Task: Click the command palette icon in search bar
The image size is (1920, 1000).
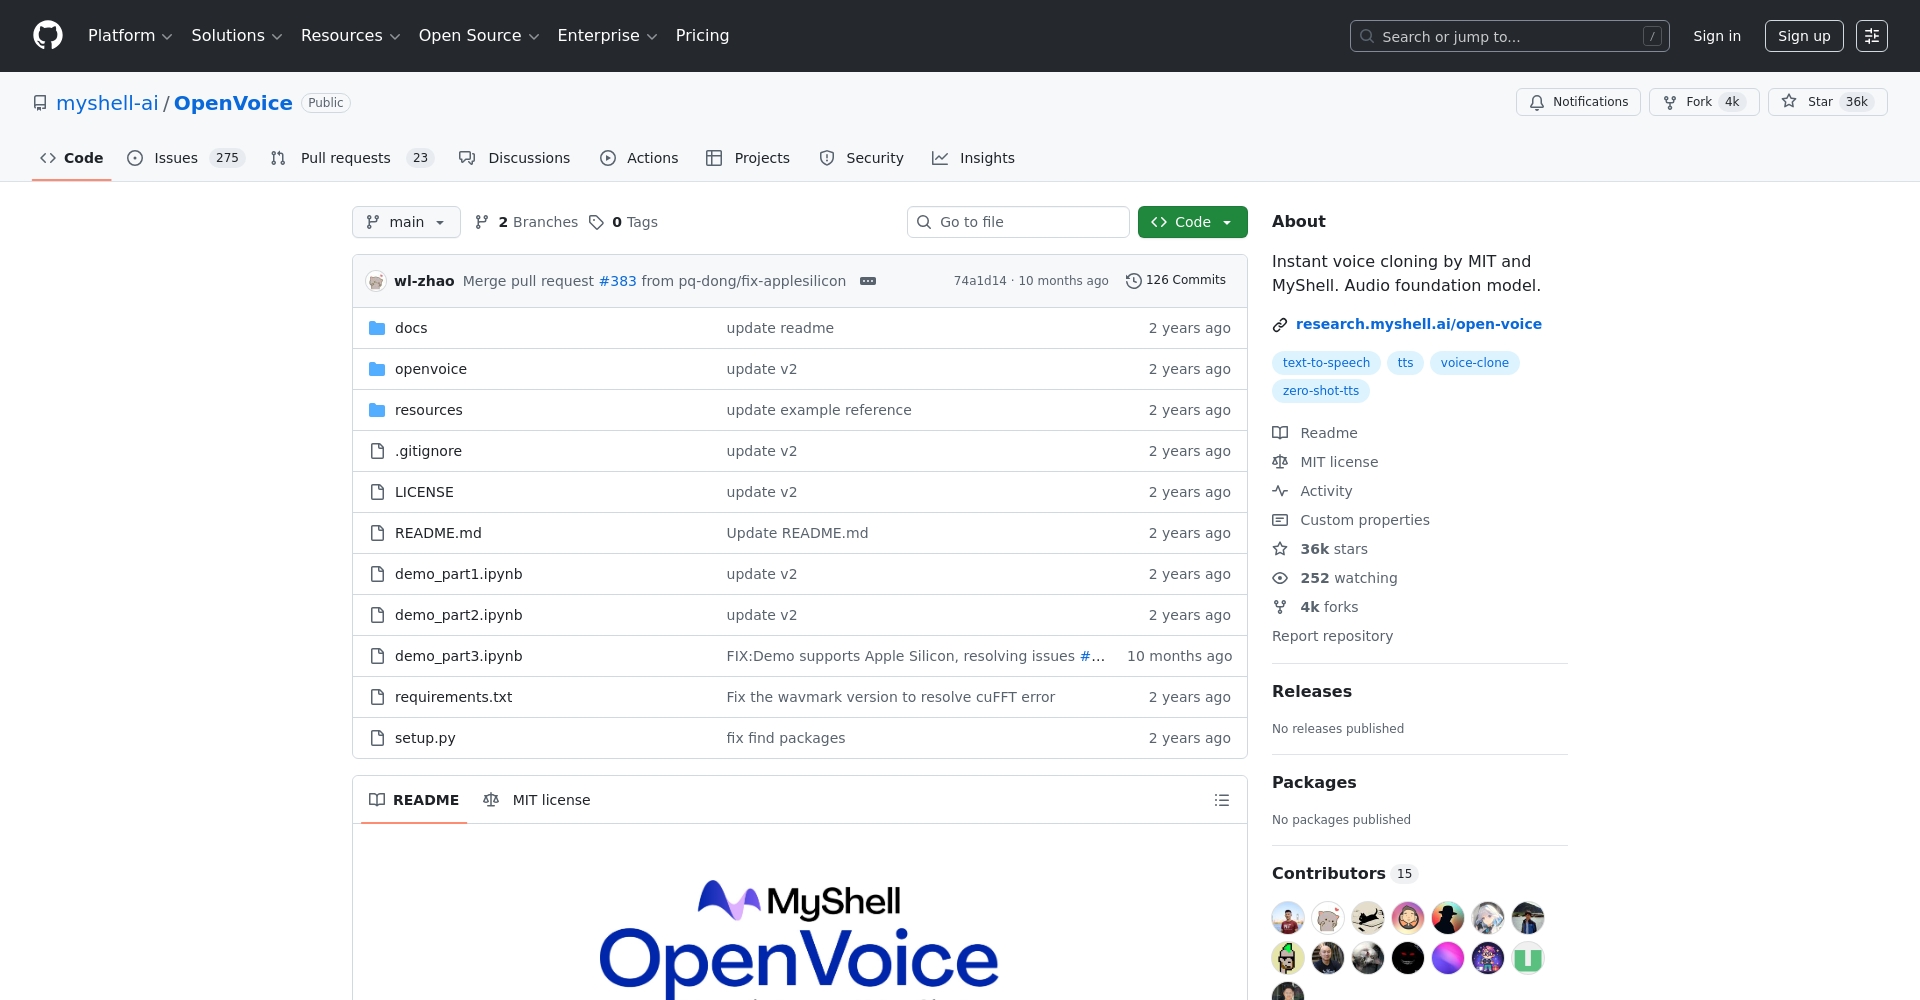Action: 1651,35
